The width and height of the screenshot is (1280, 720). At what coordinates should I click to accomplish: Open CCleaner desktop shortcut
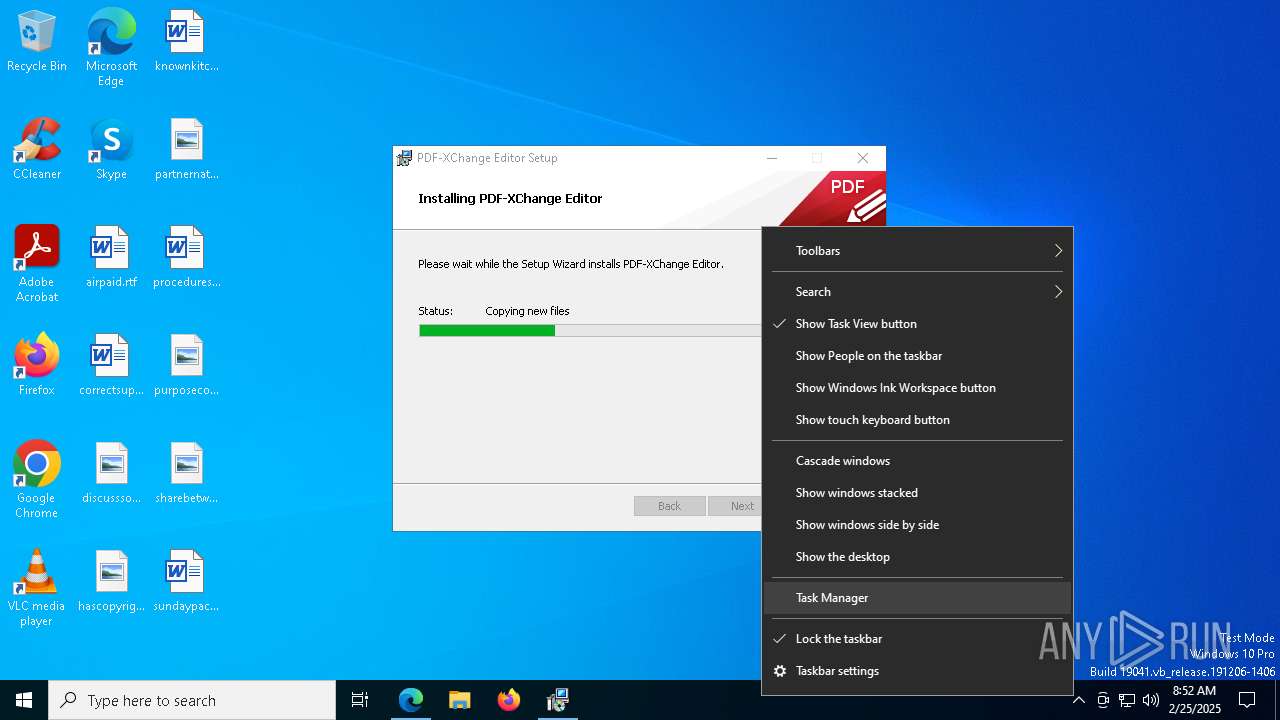(x=37, y=149)
